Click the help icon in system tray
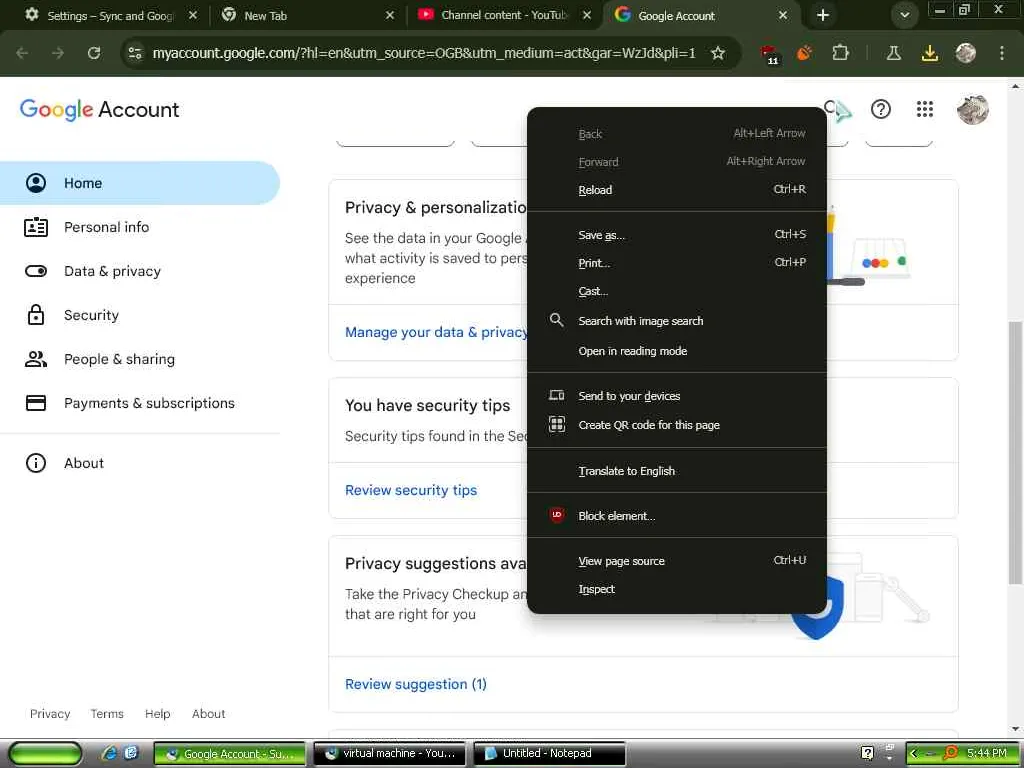The width and height of the screenshot is (1024, 768). click(x=867, y=753)
